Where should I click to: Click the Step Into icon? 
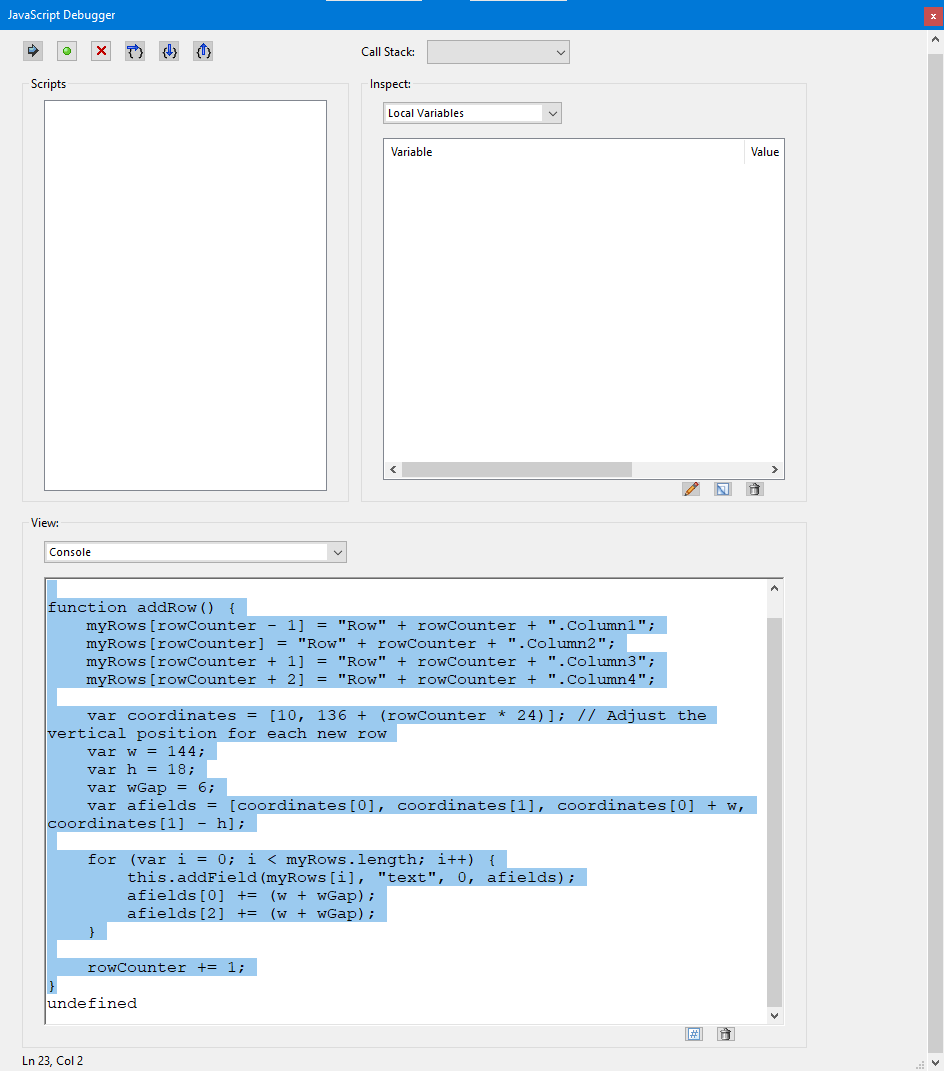168,50
